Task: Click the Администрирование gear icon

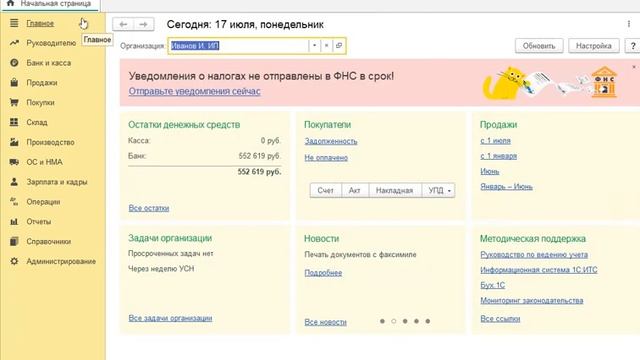Action: (x=14, y=261)
